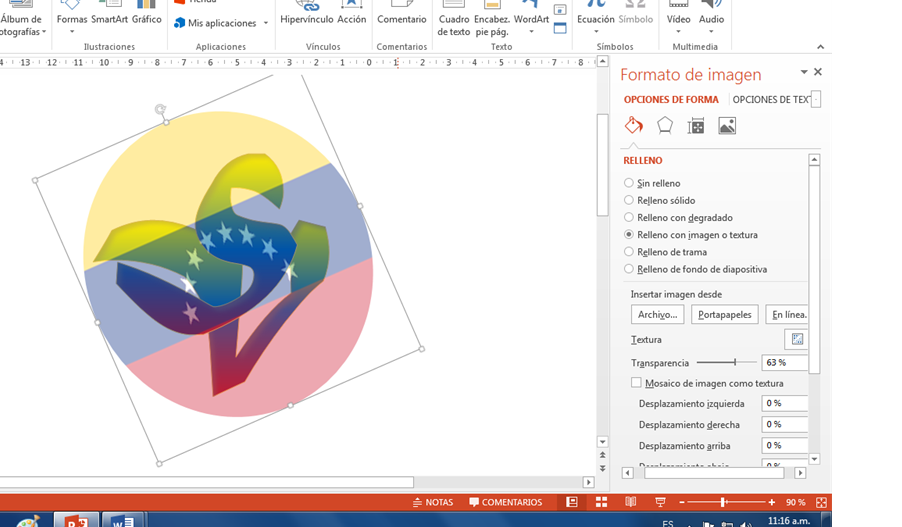Switch to Normal view in status bar
Screen dimensions: 902x527
click(571, 502)
